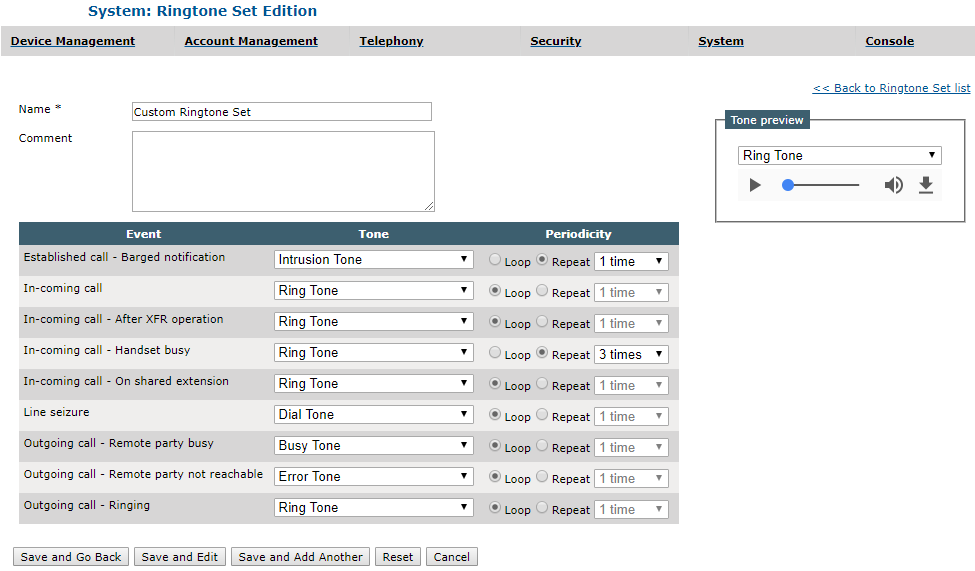This screenshot has height=571, width=975.
Task: Open Device Management menu
Action: coord(73,41)
